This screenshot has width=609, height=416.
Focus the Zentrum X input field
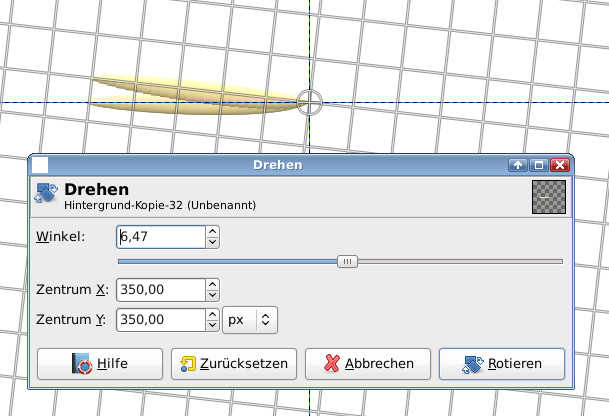(161, 290)
